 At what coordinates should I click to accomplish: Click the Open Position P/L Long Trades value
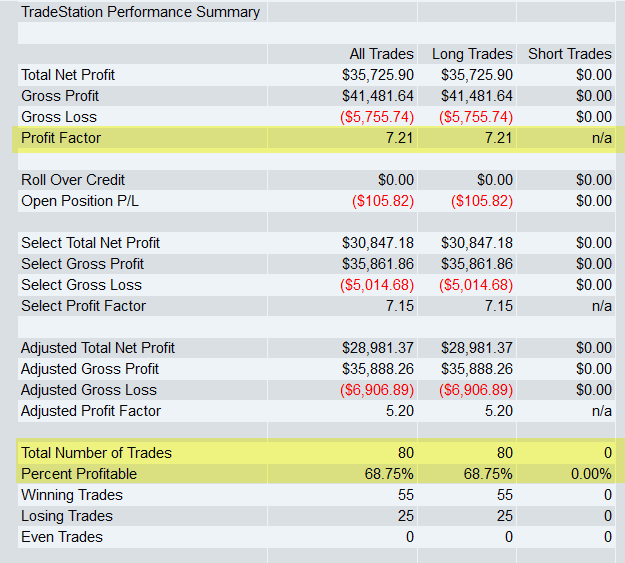482,201
